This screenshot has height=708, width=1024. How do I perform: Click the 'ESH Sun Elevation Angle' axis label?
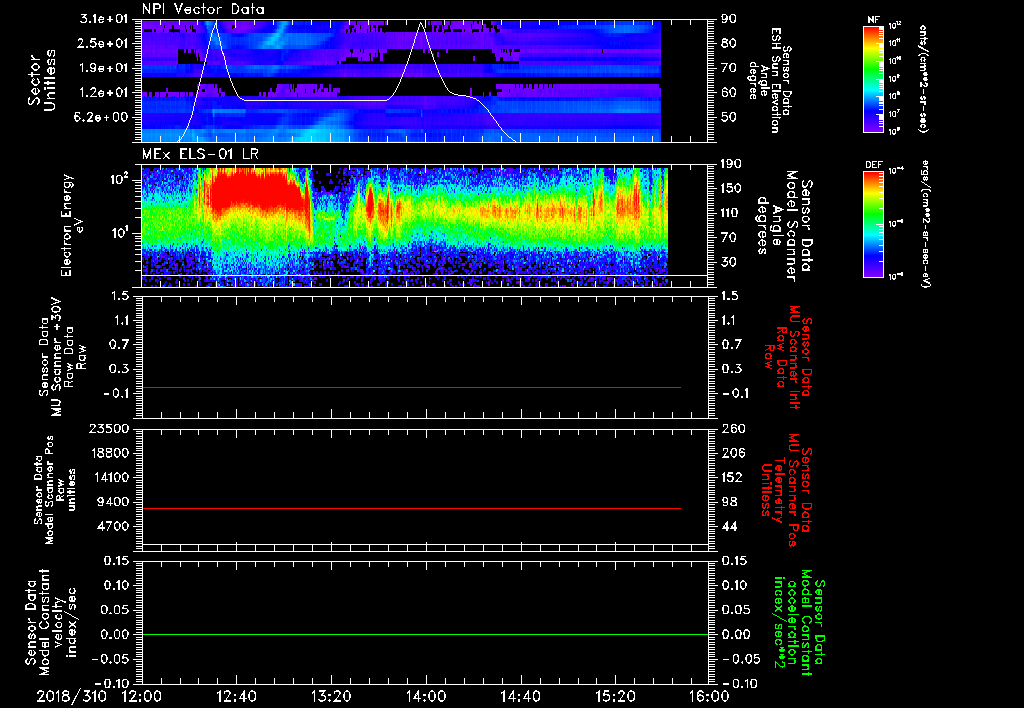click(771, 80)
